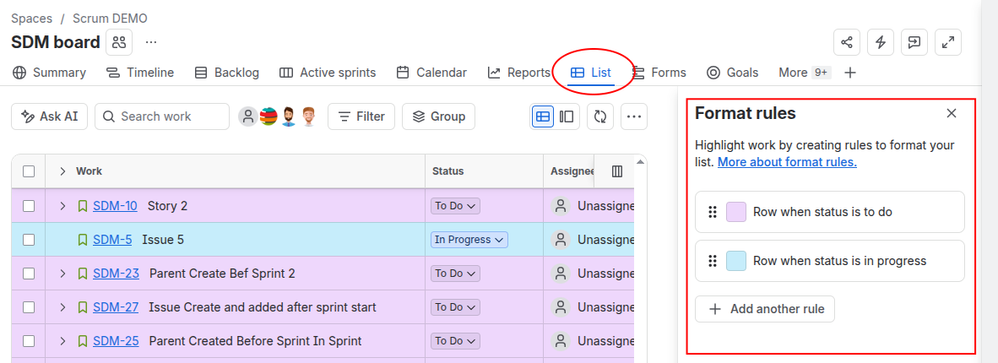Image resolution: width=998 pixels, height=363 pixels.
Task: Open the Timeline tab
Action: (x=140, y=73)
